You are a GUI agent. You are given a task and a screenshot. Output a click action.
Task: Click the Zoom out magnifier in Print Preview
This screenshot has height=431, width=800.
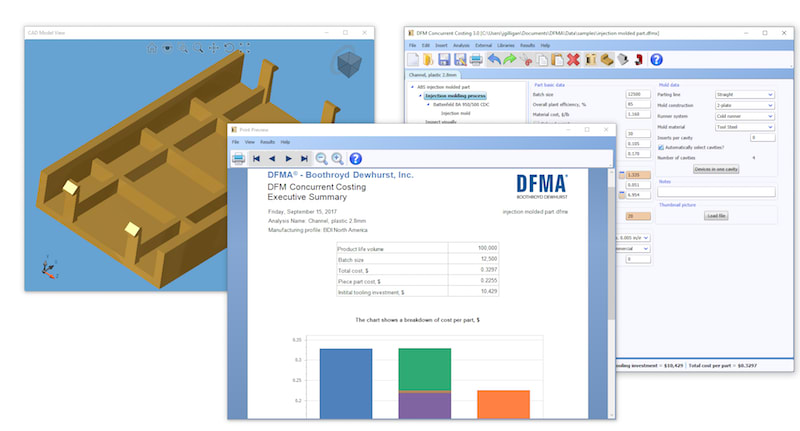[x=321, y=159]
